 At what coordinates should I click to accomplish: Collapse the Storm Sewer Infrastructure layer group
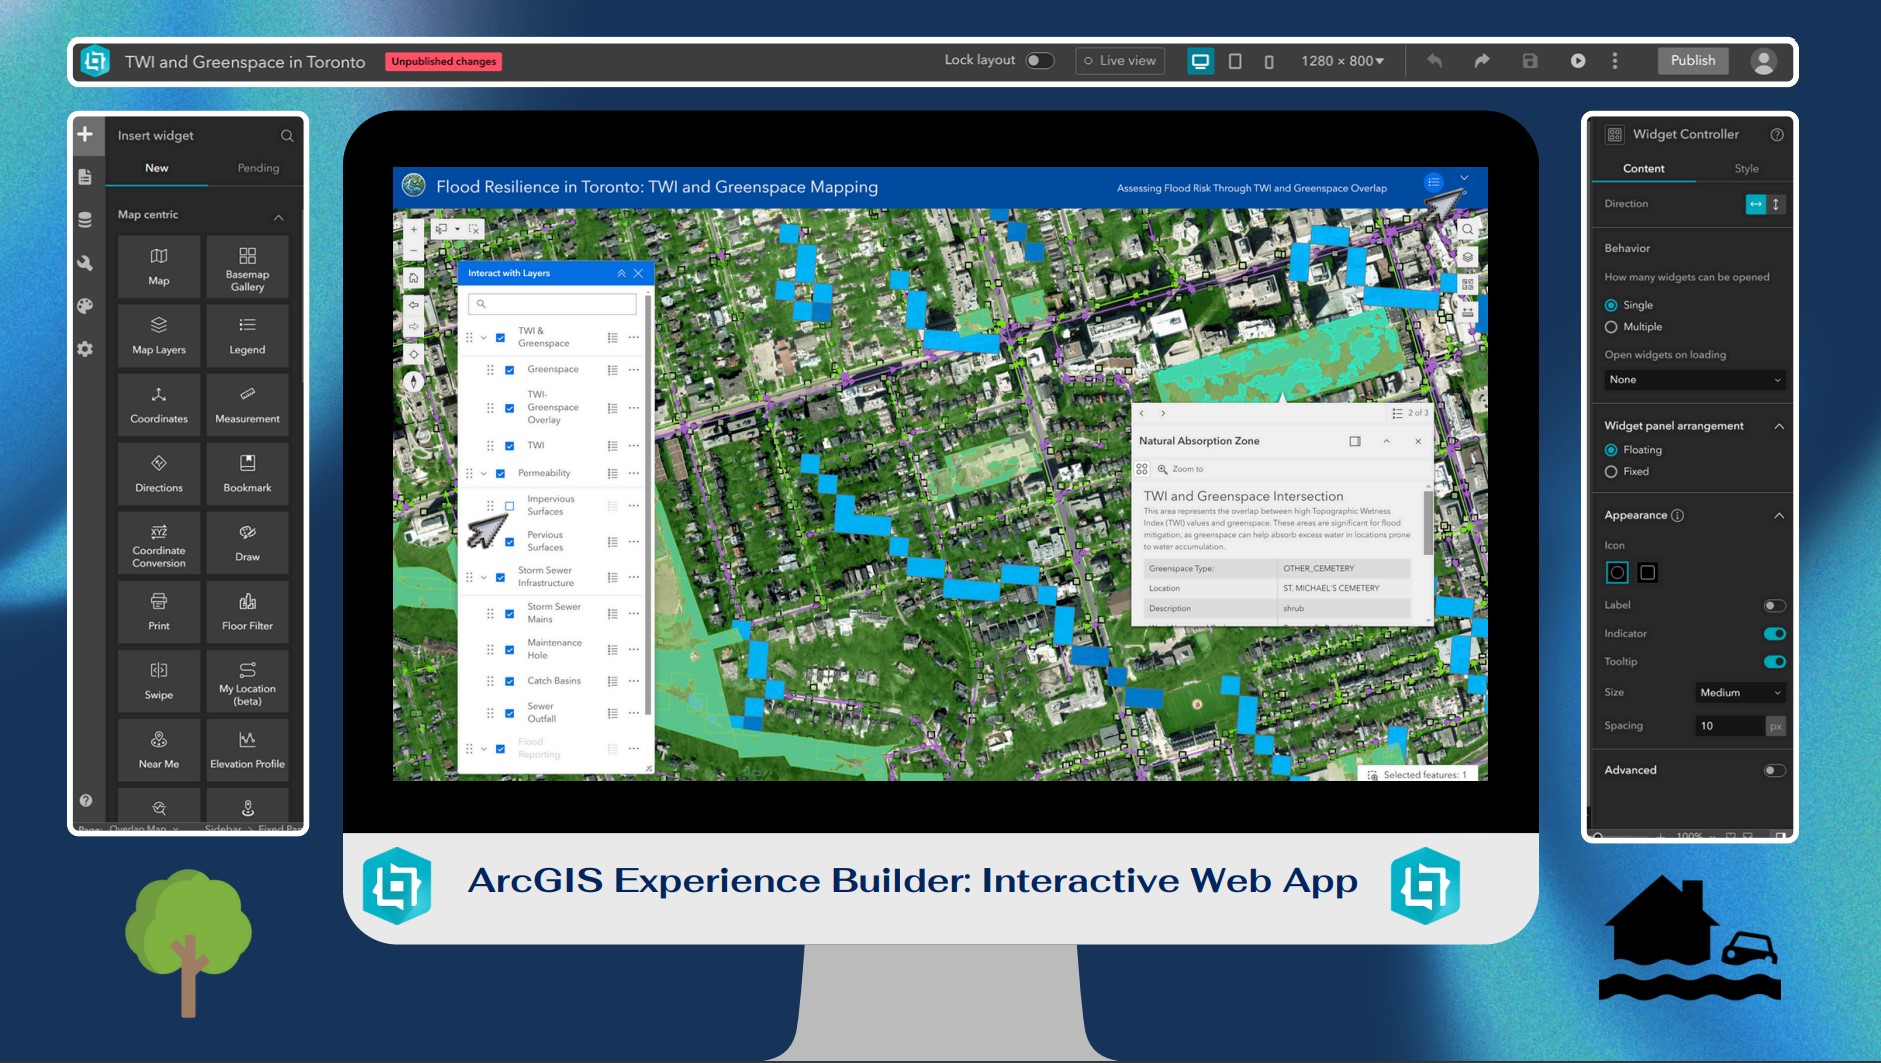click(485, 576)
